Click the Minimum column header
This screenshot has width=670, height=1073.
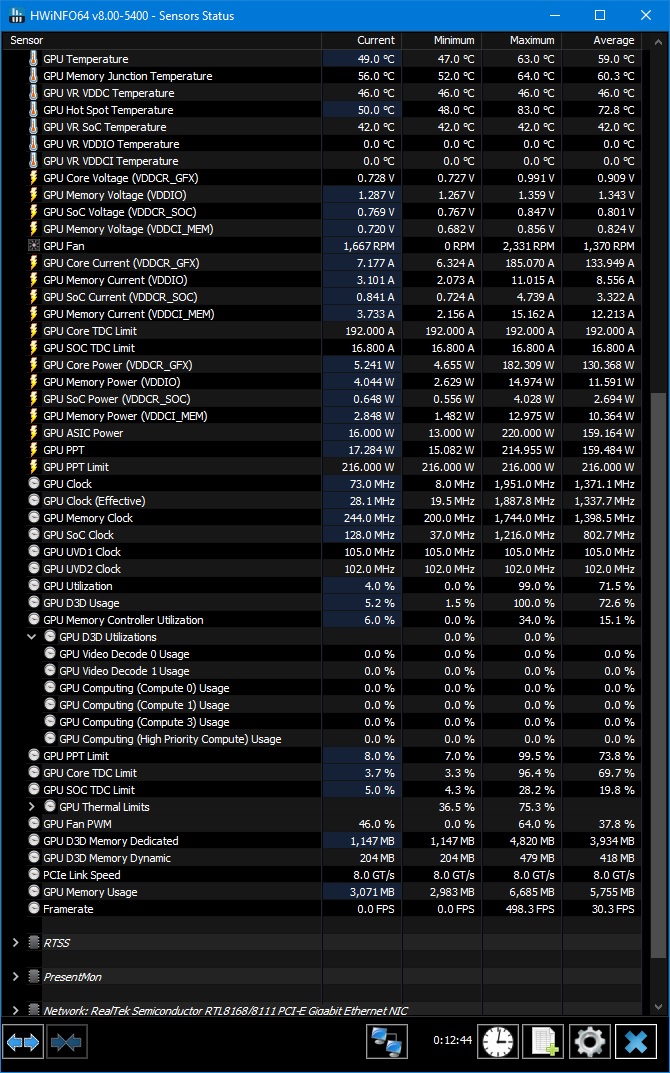point(441,40)
